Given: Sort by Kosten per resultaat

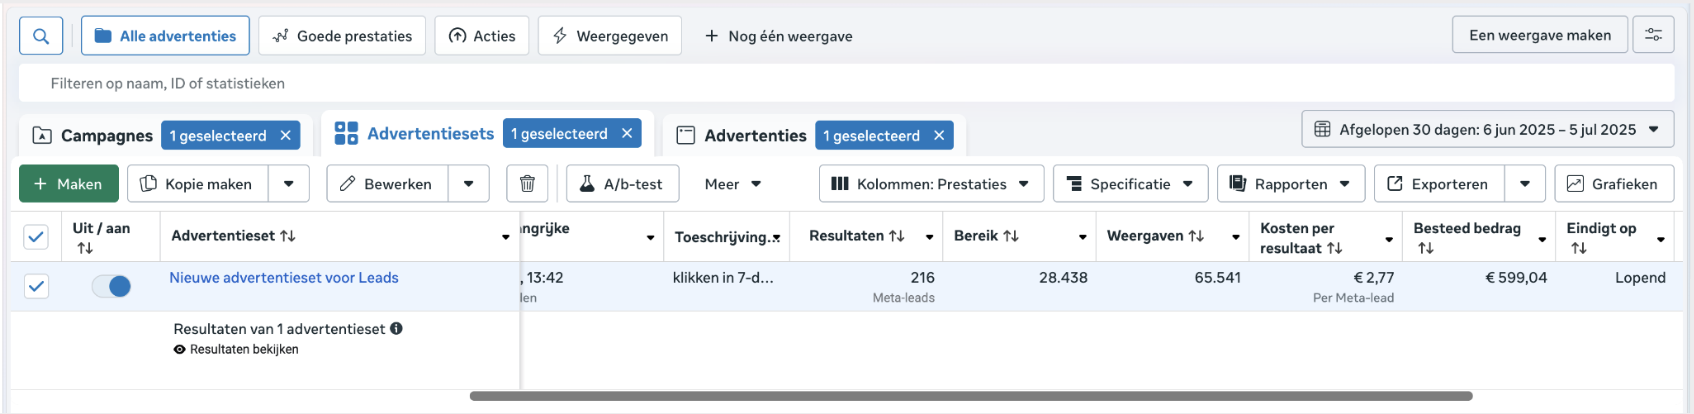Looking at the screenshot, I should point(1334,248).
